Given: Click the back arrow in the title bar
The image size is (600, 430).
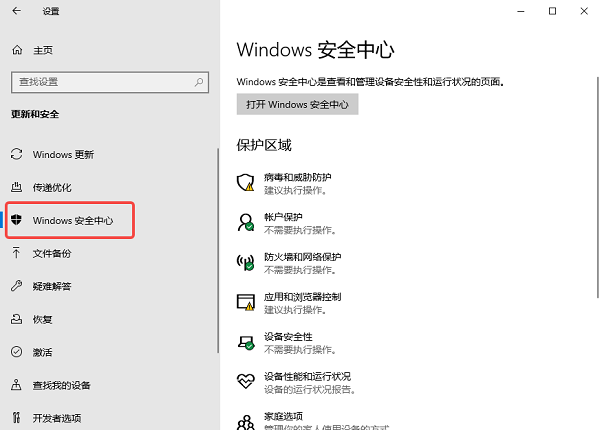Looking at the screenshot, I should (x=16, y=11).
